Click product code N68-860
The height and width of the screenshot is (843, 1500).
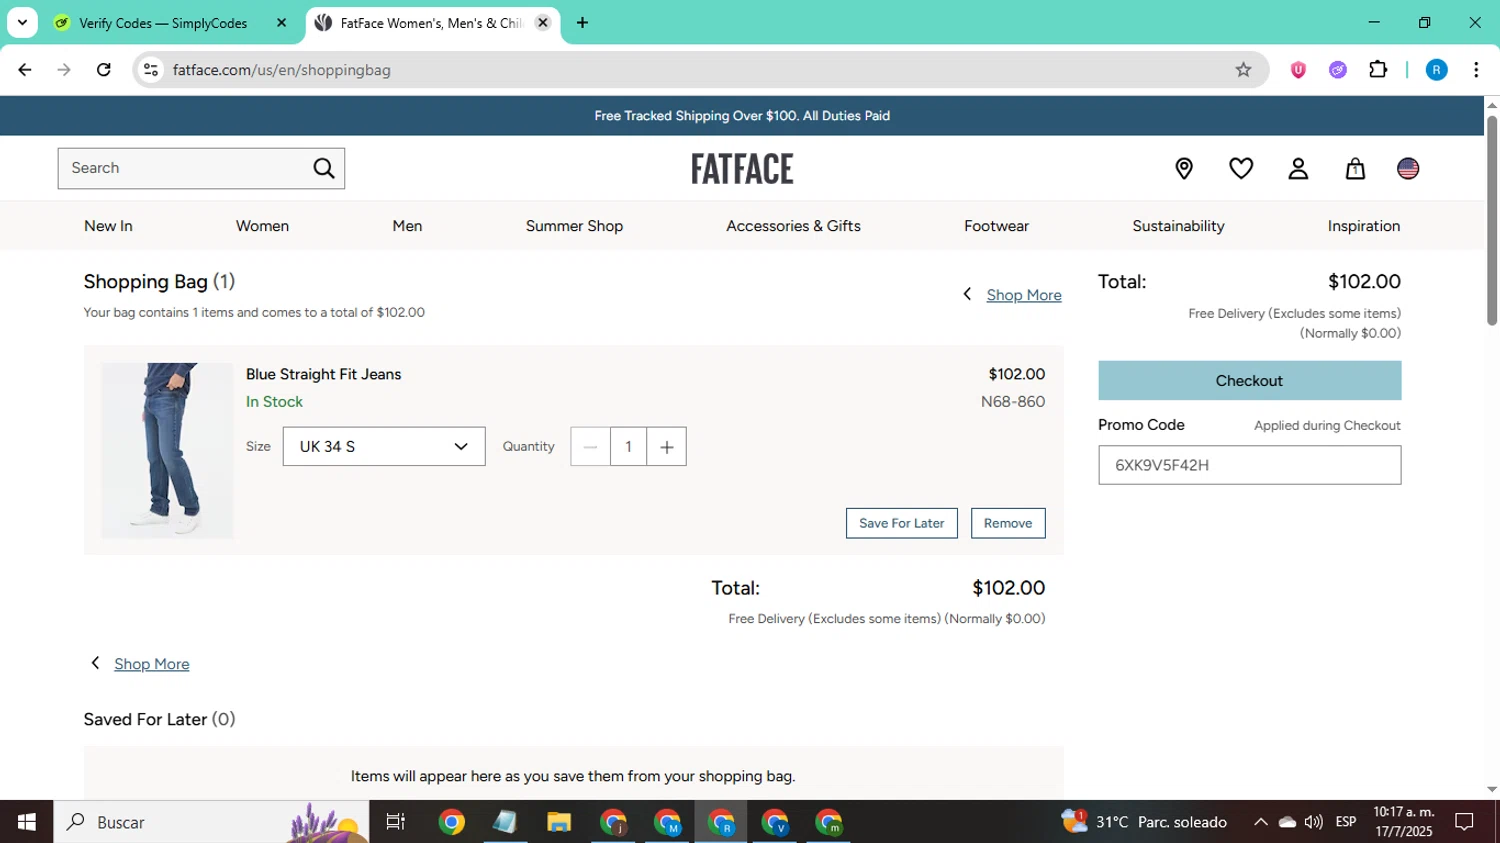[x=1013, y=402]
